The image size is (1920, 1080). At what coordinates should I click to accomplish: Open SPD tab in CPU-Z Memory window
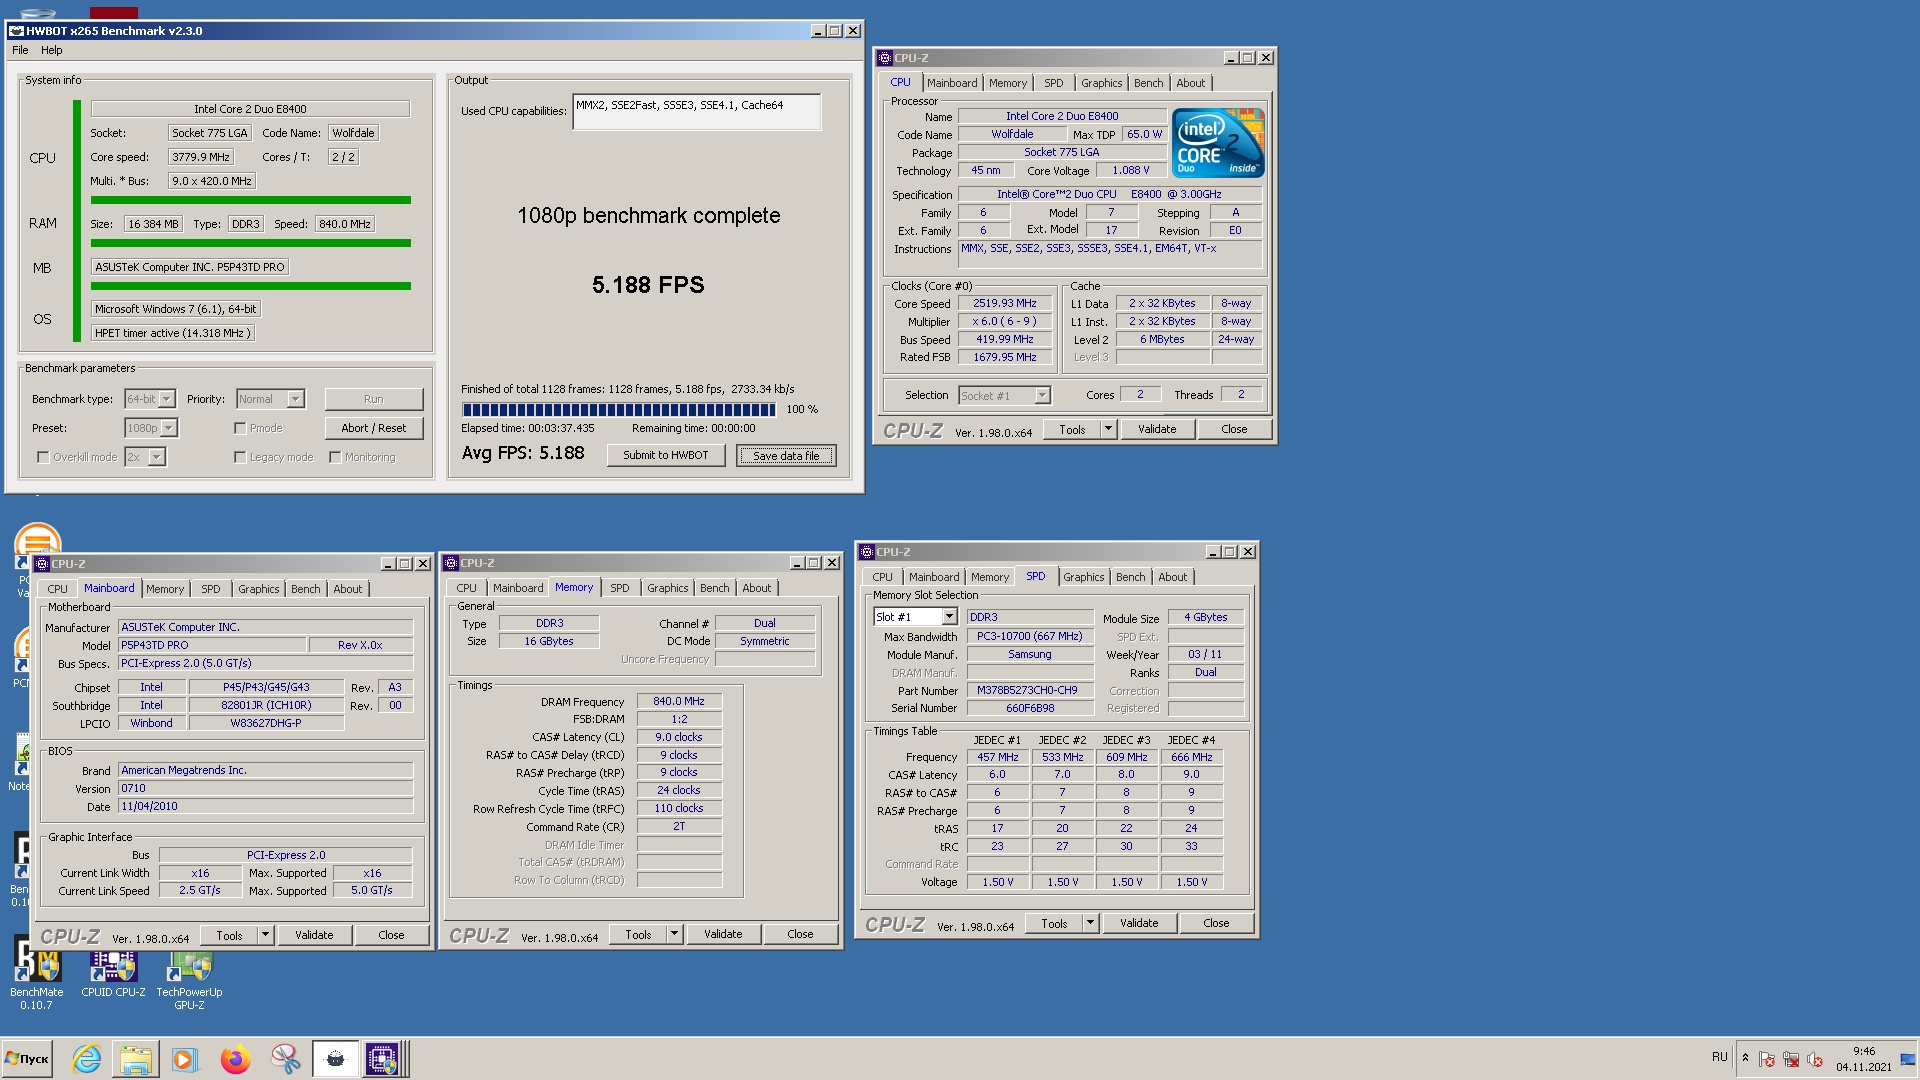tap(620, 588)
